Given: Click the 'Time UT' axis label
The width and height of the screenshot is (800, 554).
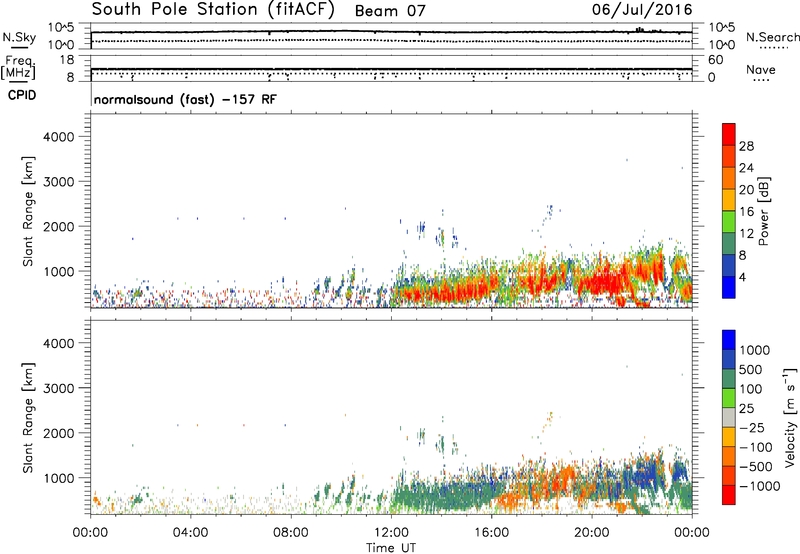Looking at the screenshot, I should (x=391, y=548).
